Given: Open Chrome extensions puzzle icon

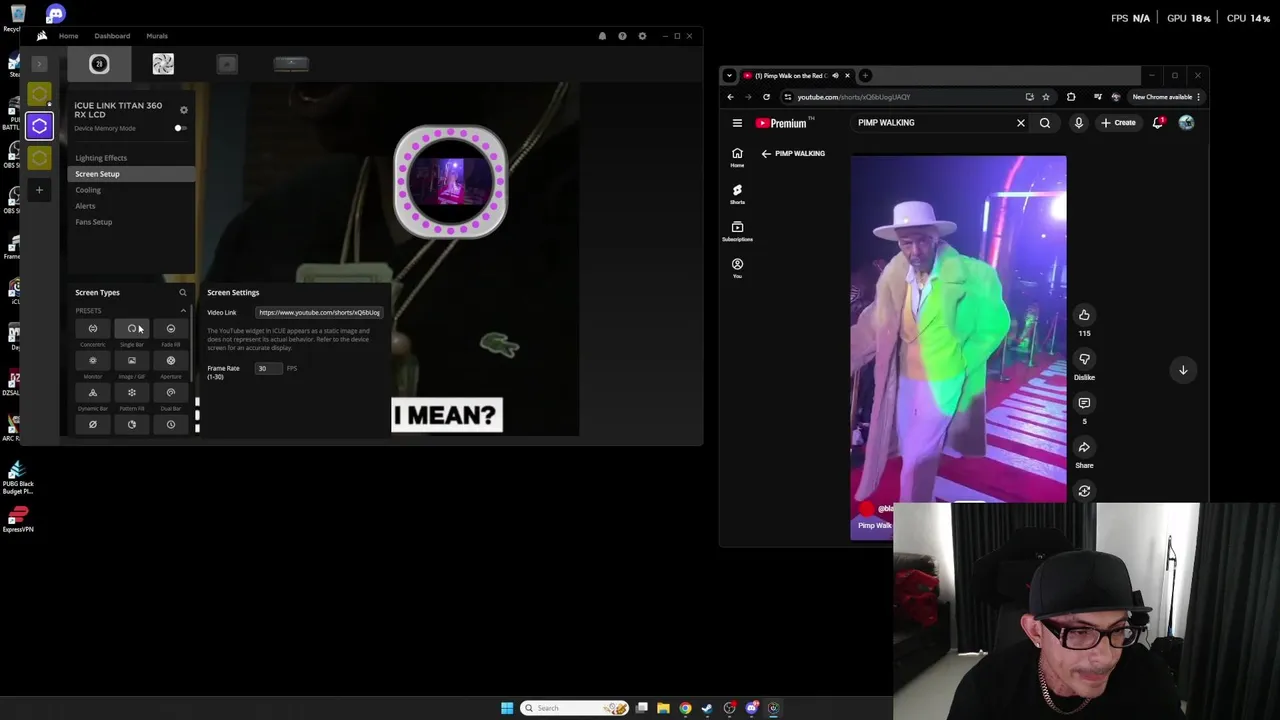Looking at the screenshot, I should click(1071, 97).
